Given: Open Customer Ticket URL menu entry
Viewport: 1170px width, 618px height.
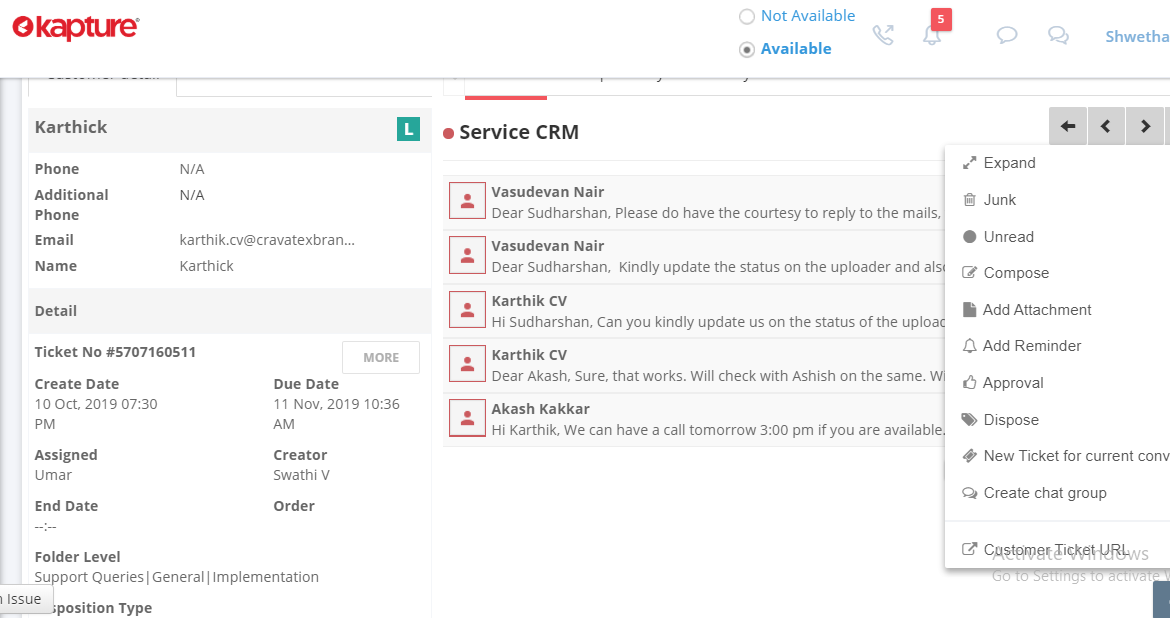Looking at the screenshot, I should [x=1057, y=549].
